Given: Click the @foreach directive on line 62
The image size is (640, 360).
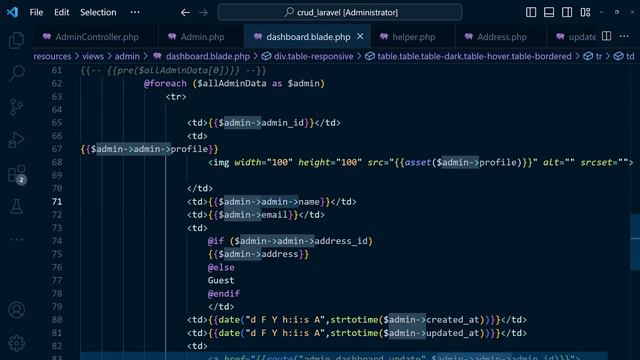Looking at the screenshot, I should (165, 83).
